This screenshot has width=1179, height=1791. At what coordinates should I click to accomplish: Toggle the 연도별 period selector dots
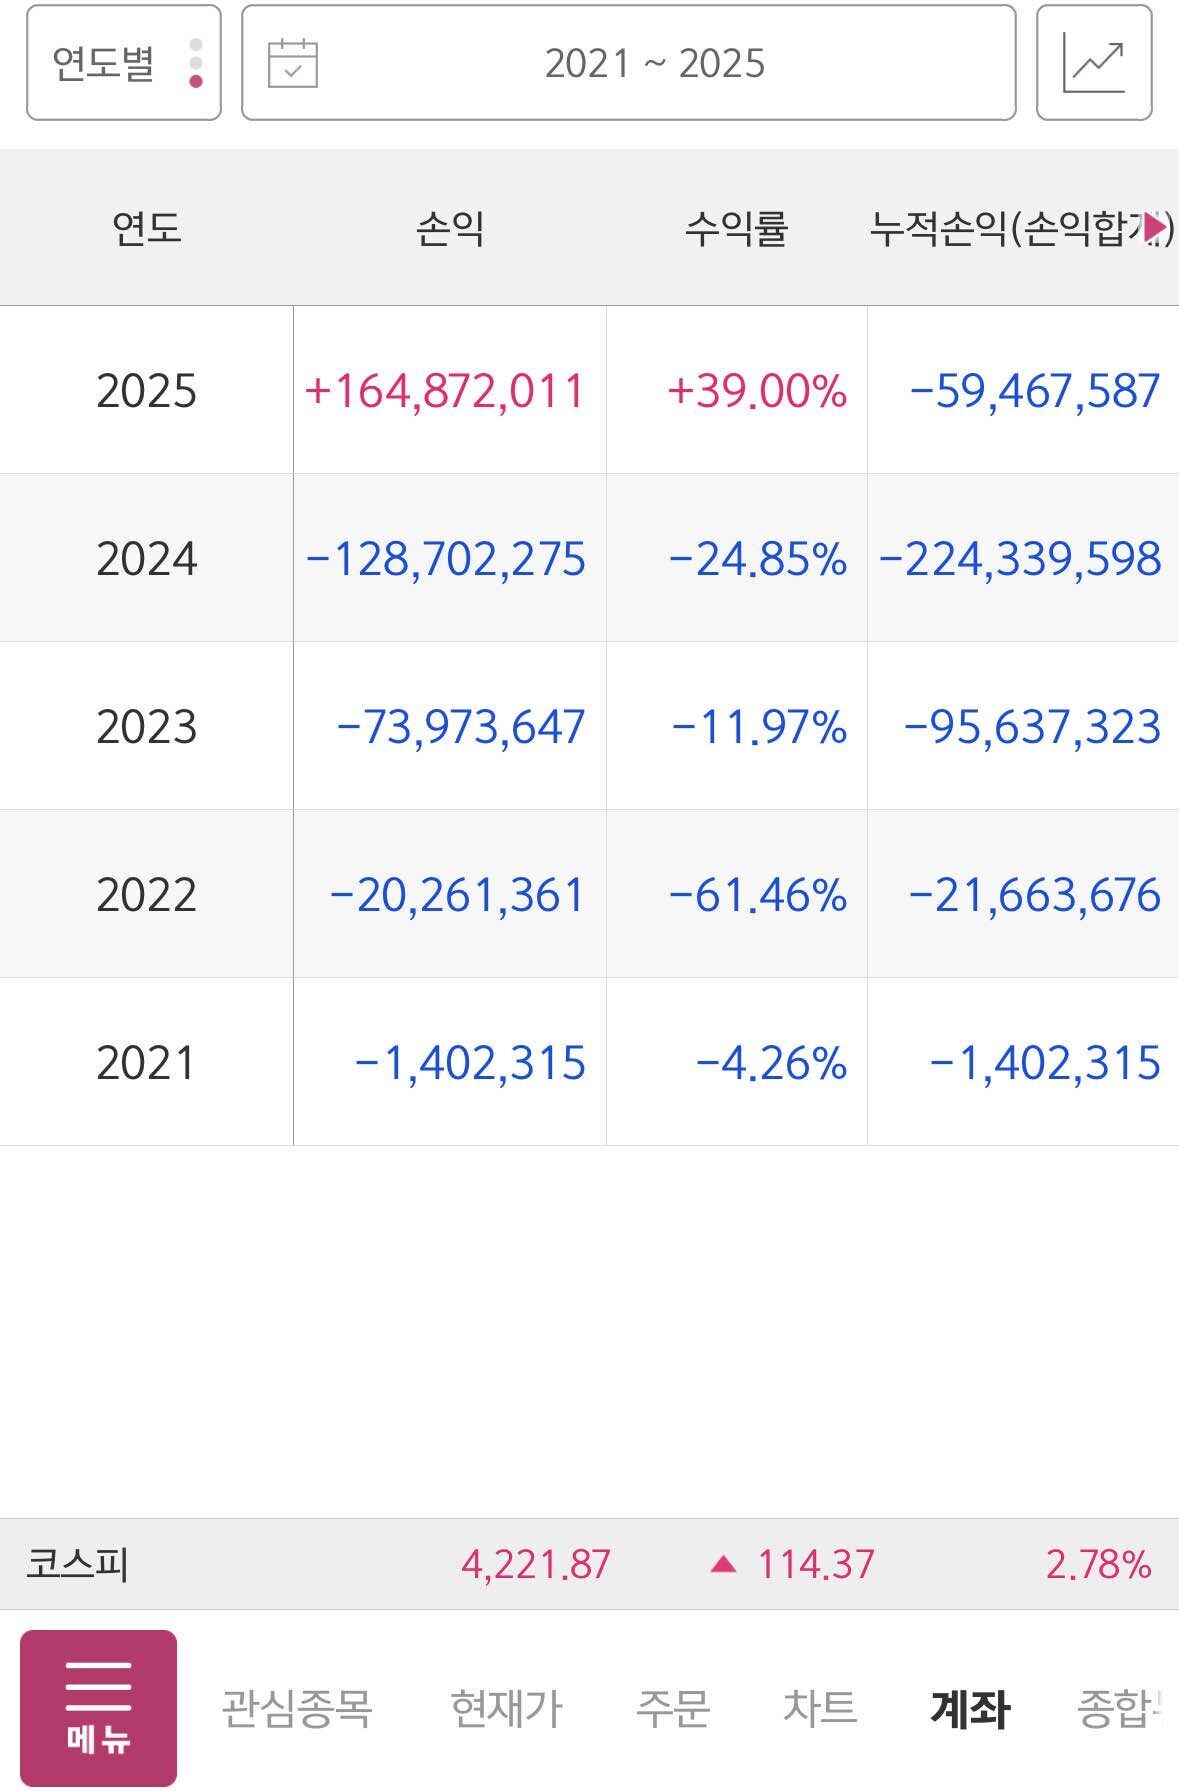[x=196, y=63]
